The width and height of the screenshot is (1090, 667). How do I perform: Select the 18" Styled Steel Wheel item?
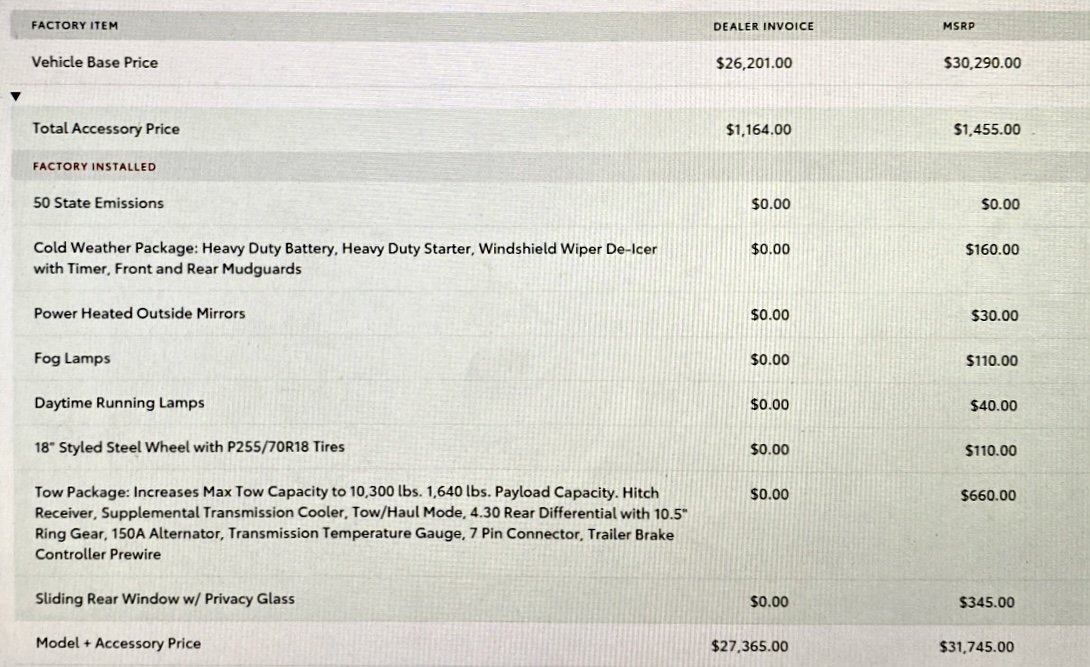[190, 447]
